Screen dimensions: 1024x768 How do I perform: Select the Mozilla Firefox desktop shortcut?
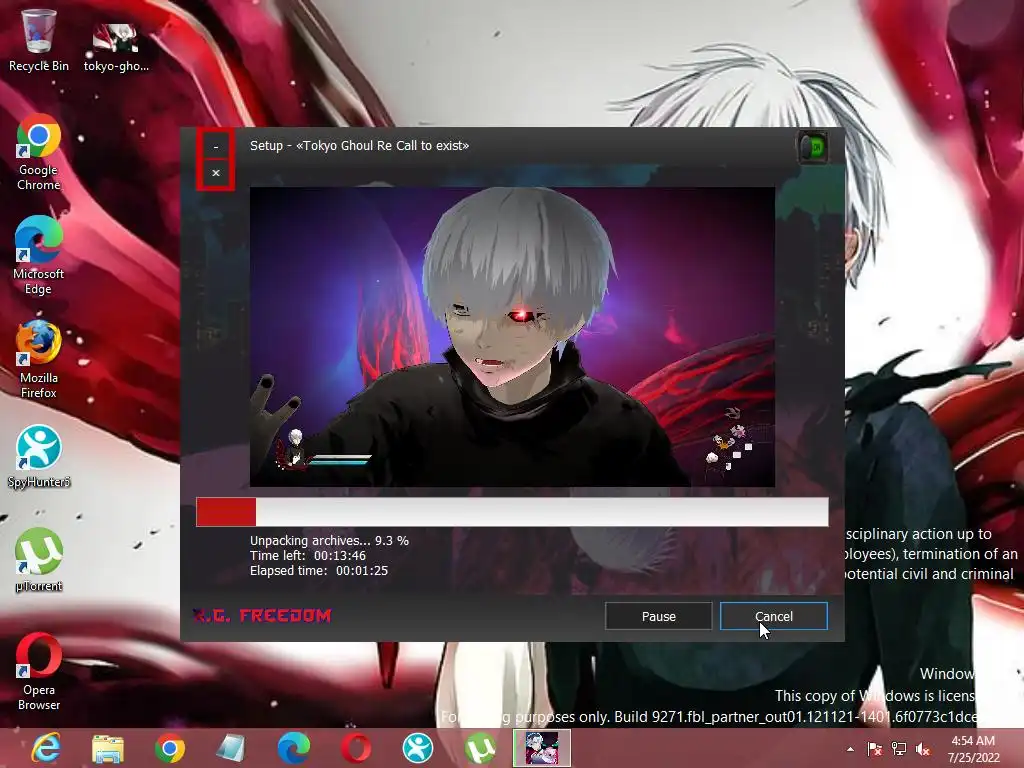point(39,360)
